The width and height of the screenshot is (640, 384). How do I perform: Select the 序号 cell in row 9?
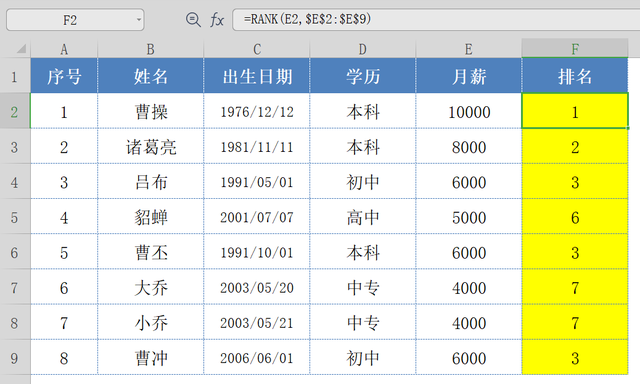pos(64,357)
